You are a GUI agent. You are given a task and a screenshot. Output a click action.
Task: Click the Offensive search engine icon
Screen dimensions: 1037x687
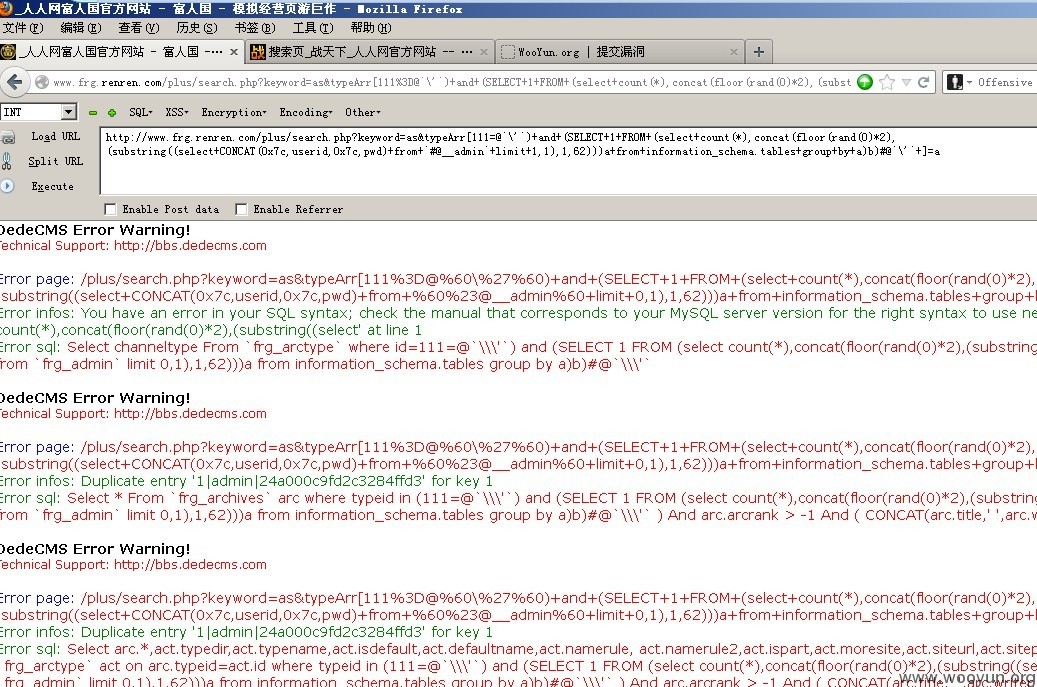tap(954, 82)
